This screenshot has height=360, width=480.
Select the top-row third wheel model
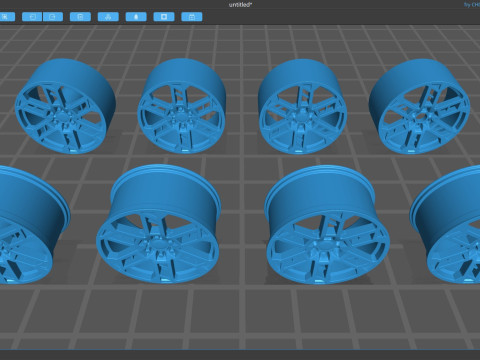click(302, 106)
